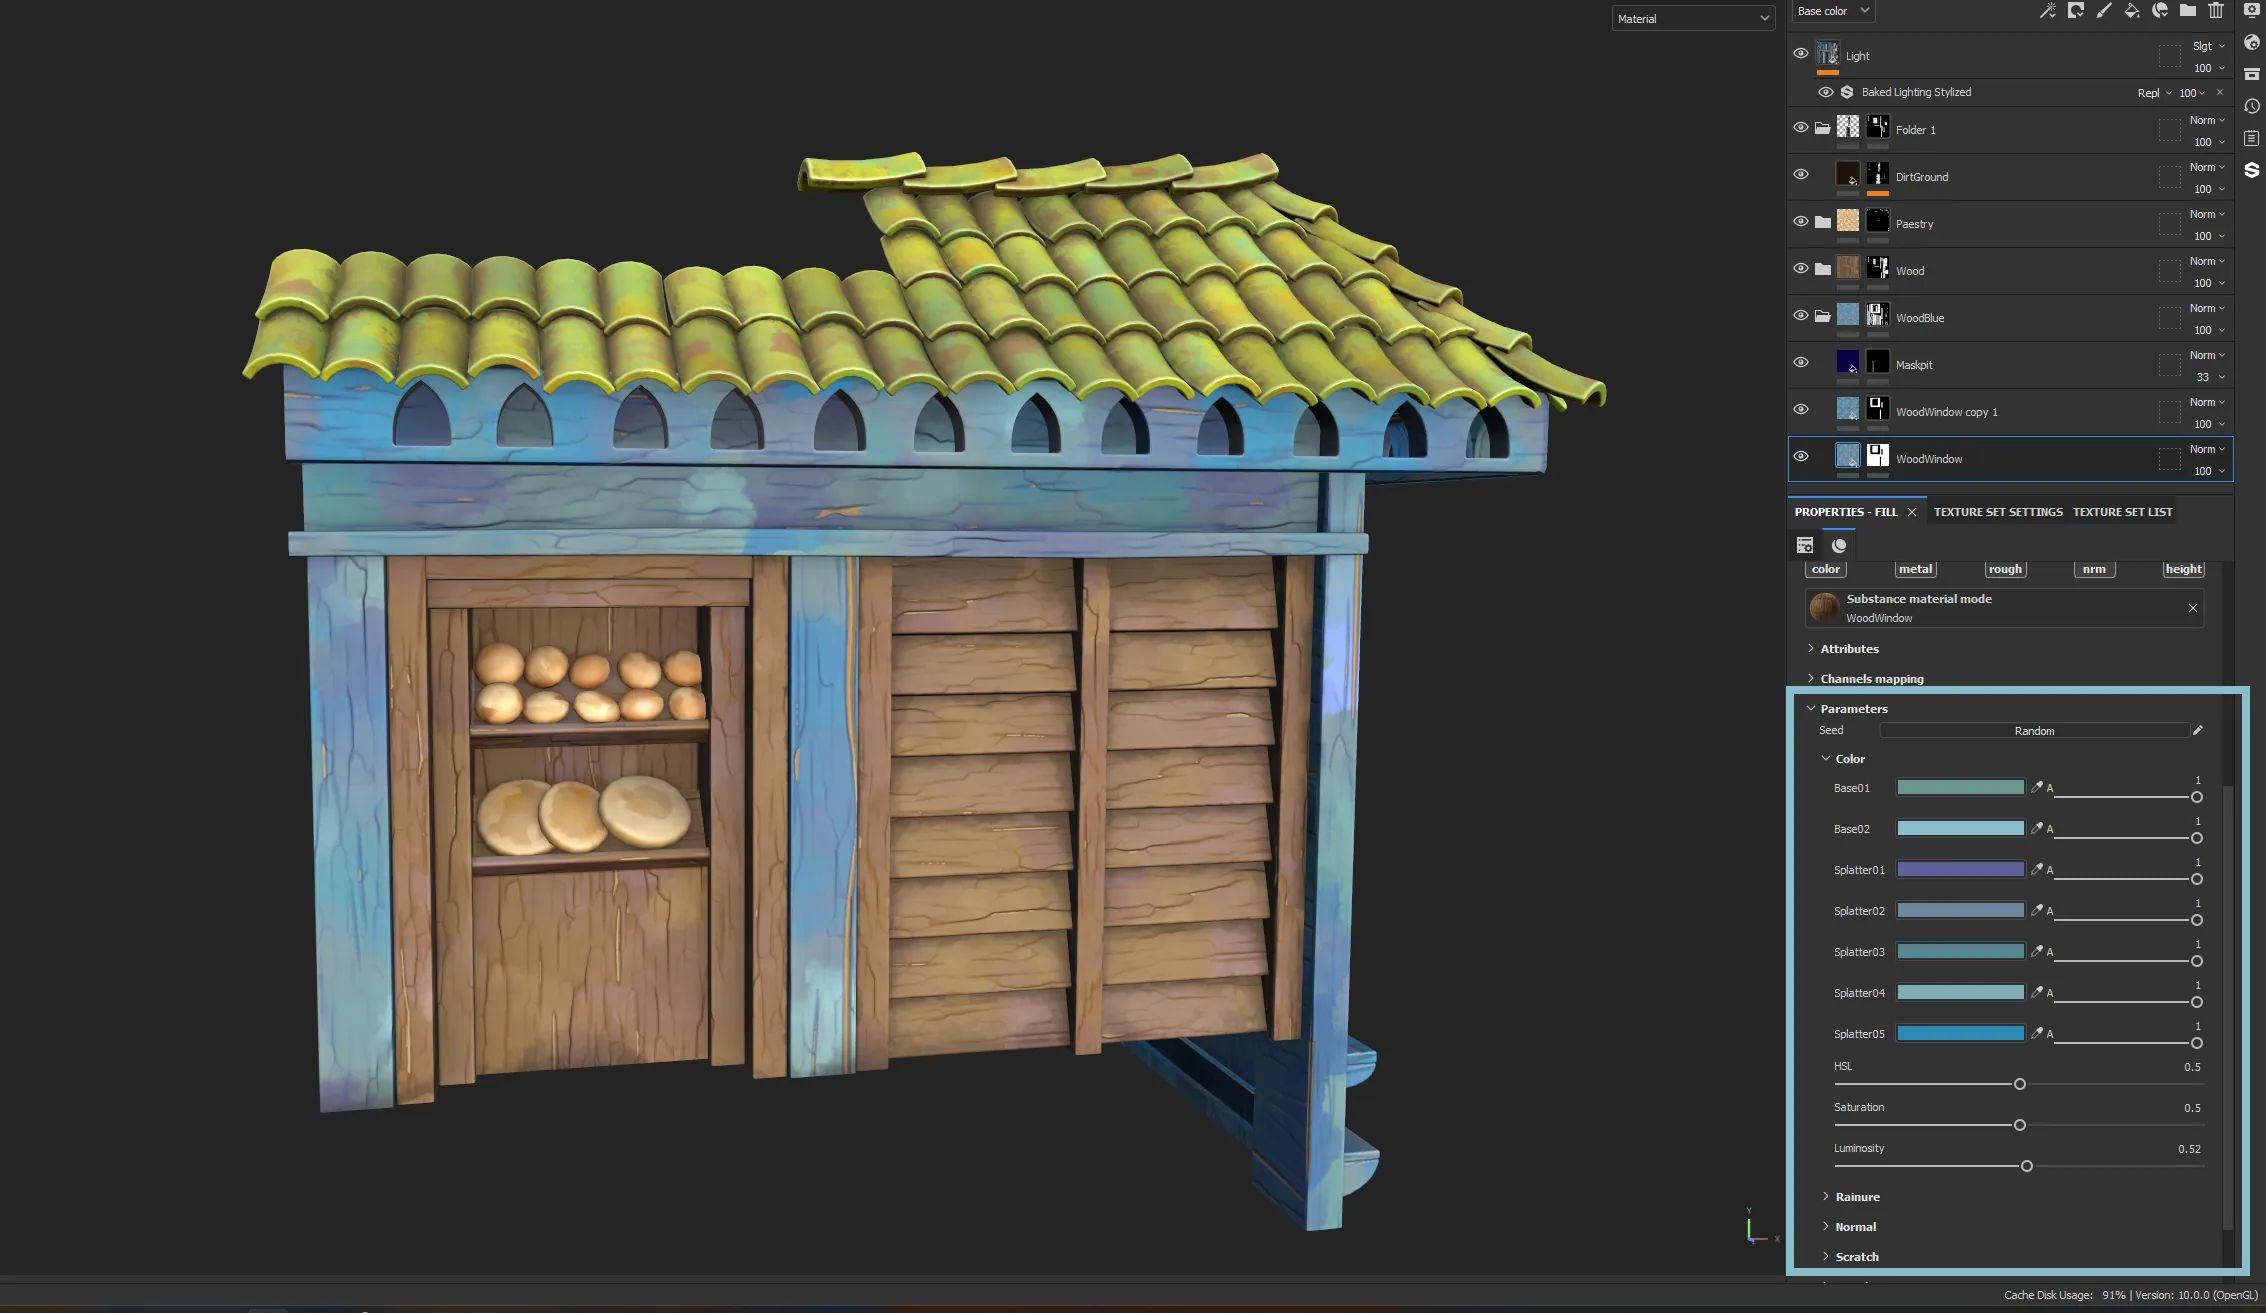This screenshot has height=1313, width=2266.
Task: Pick Splatter05 color with eyedropper
Action: (2036, 1033)
